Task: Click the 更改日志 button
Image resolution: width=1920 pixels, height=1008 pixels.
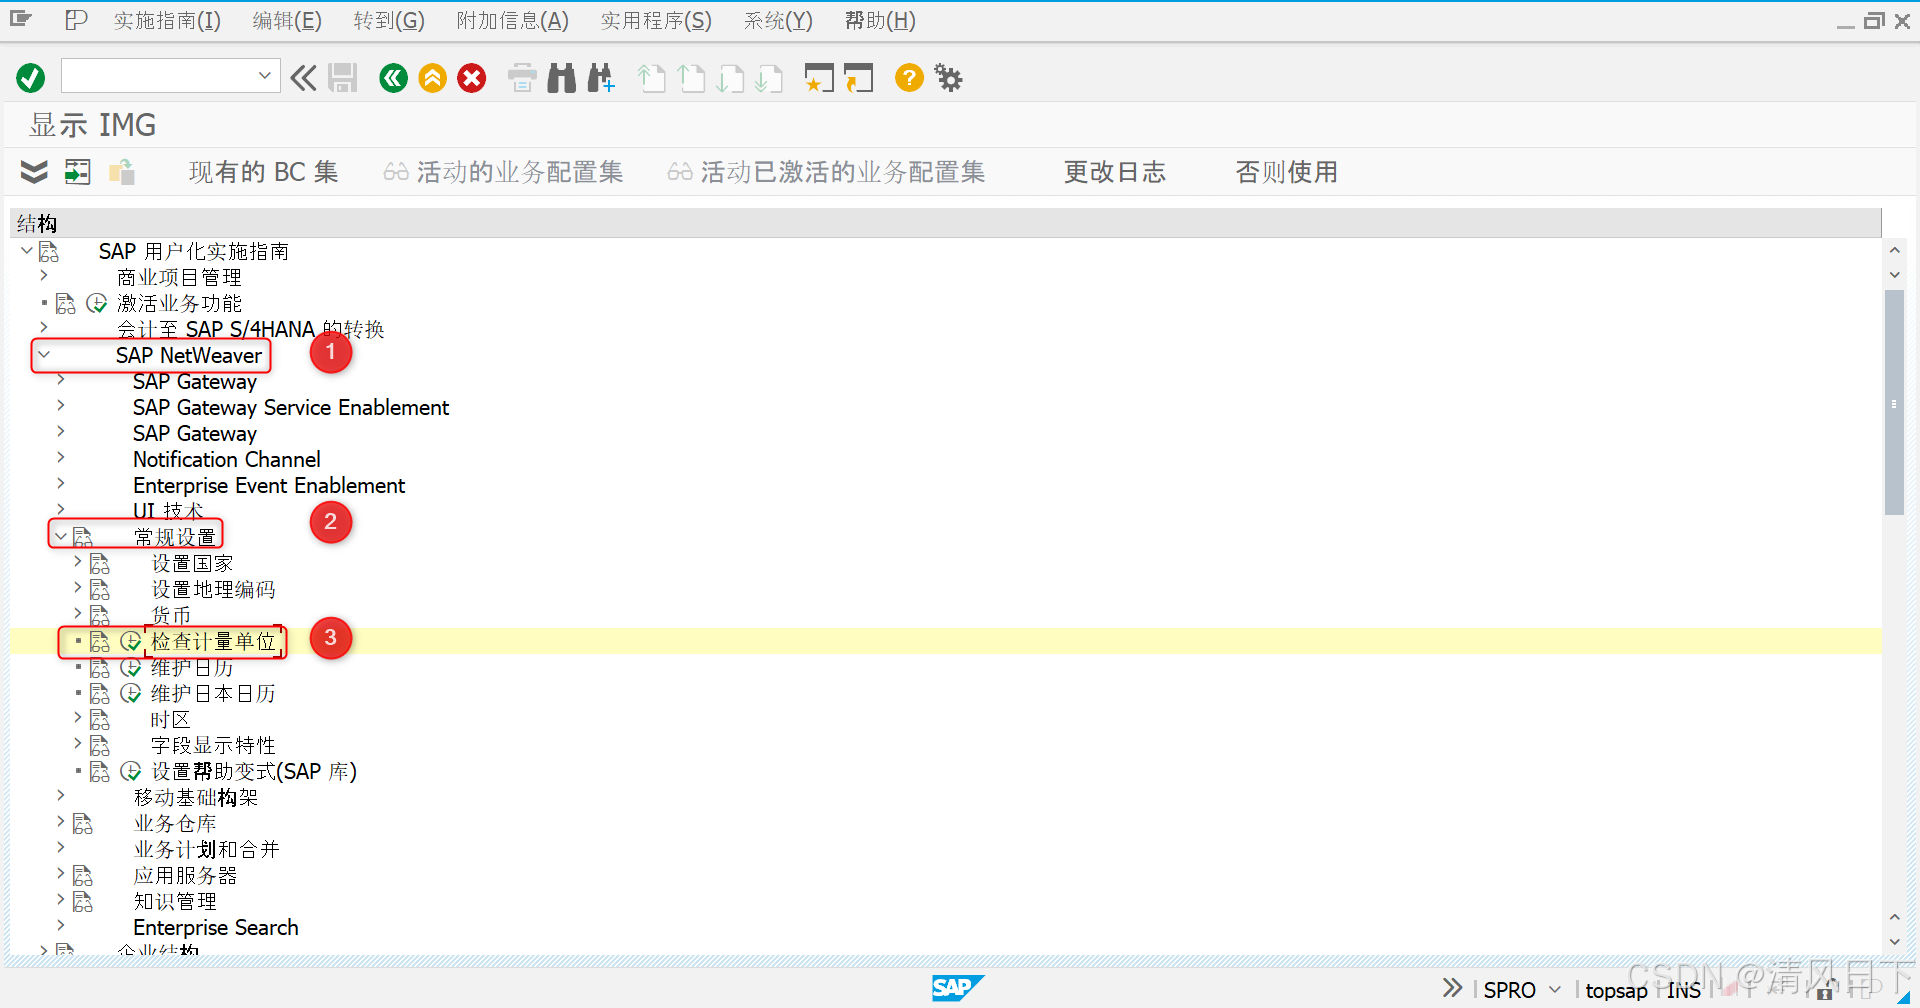Action: pos(1115,172)
